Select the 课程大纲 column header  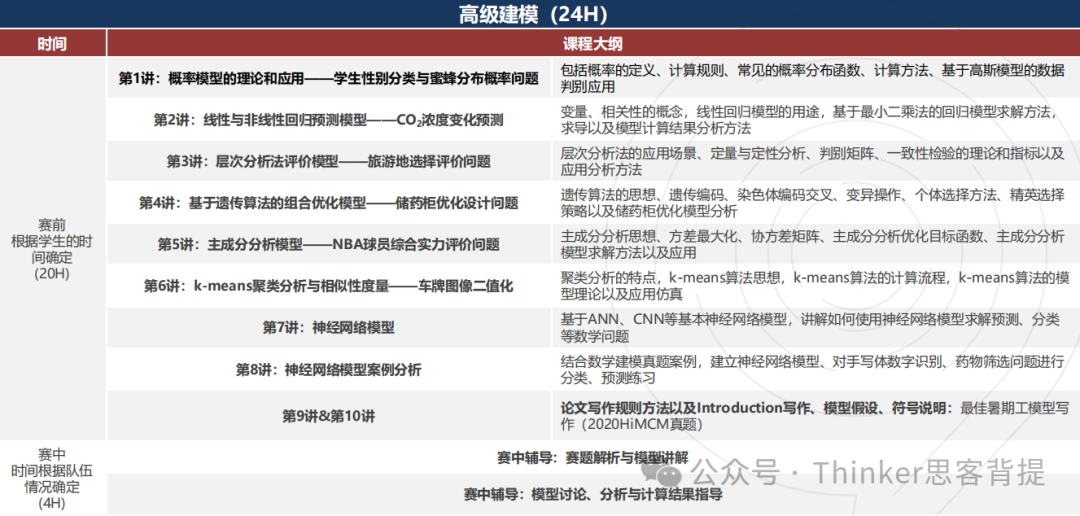[592, 43]
